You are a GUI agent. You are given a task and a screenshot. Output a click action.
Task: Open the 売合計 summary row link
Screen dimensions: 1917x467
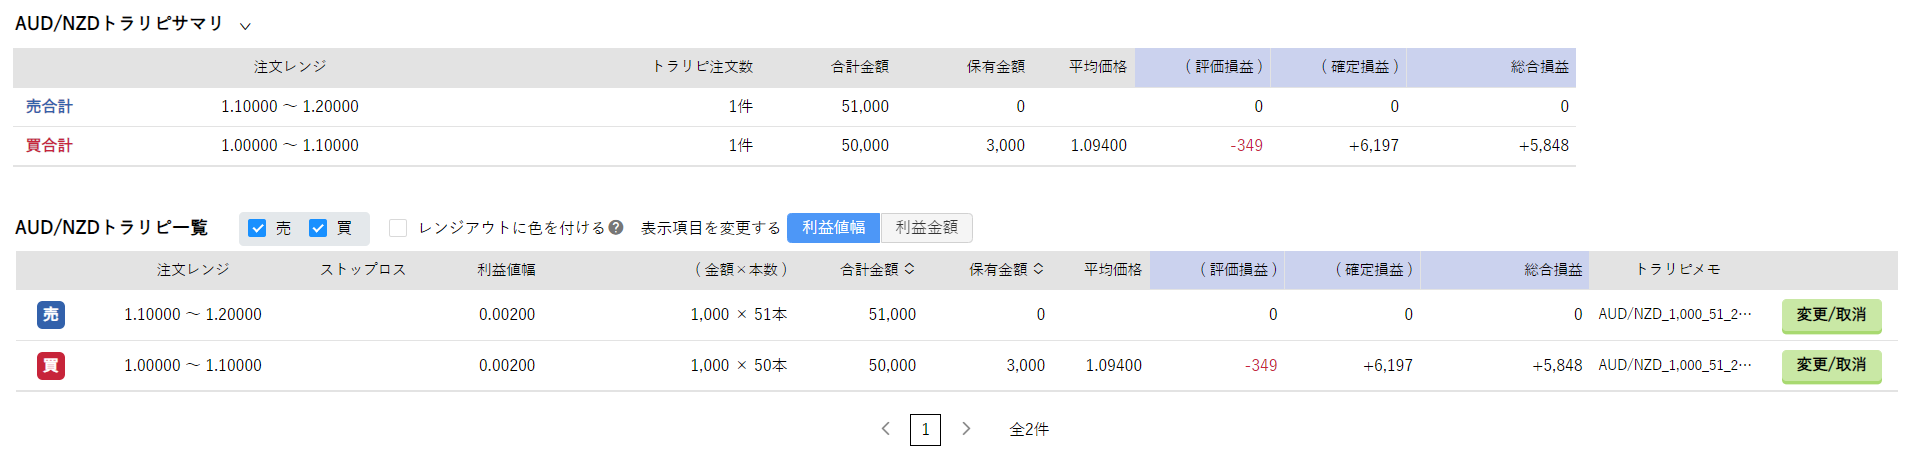pyautogui.click(x=49, y=106)
